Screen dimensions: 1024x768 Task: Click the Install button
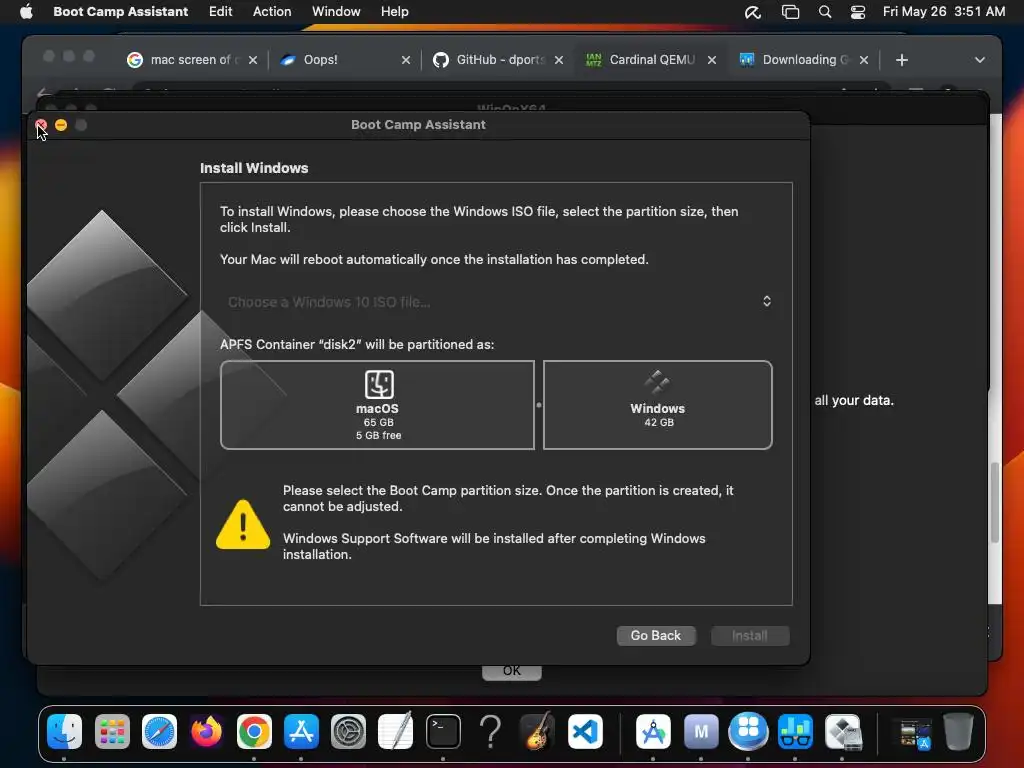(750, 635)
